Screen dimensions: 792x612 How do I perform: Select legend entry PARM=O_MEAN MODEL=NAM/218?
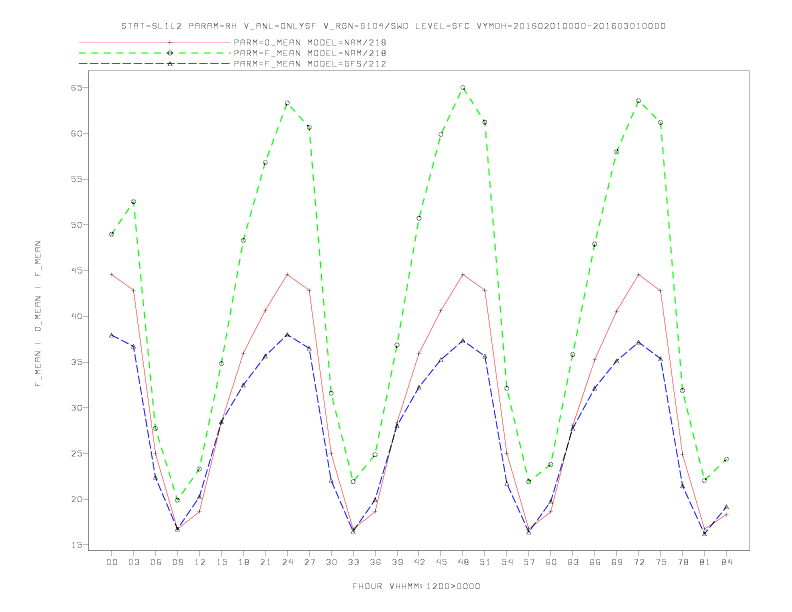pyautogui.click(x=310, y=42)
